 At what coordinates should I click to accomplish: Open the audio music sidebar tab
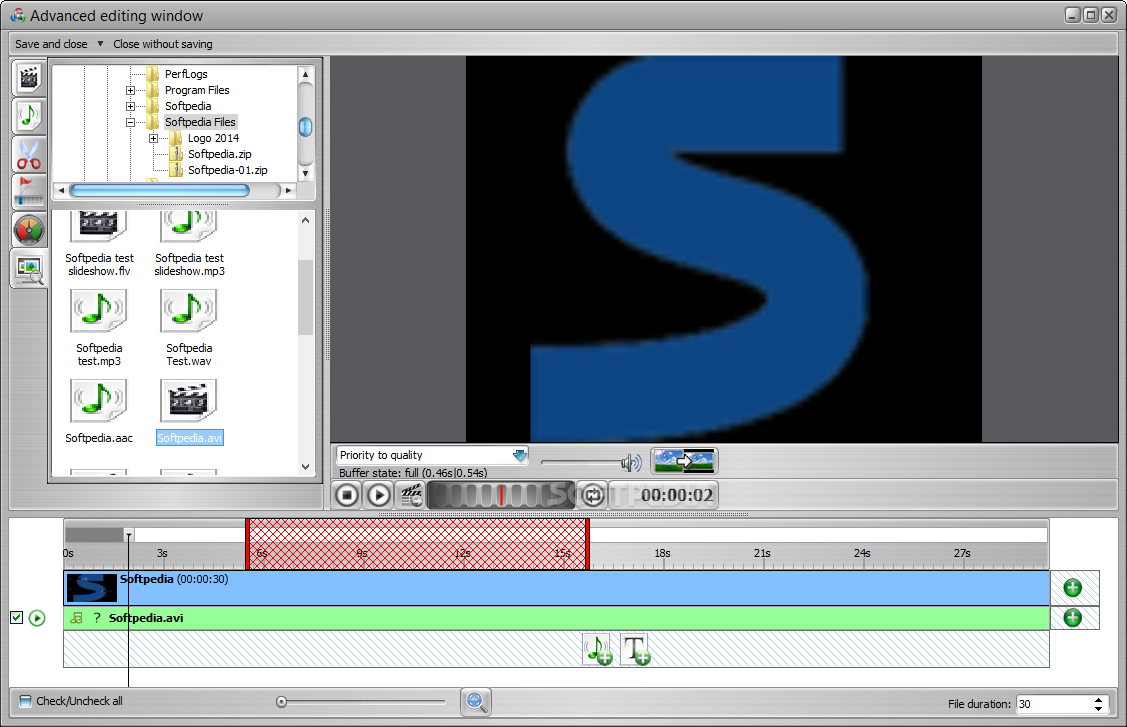pyautogui.click(x=29, y=116)
